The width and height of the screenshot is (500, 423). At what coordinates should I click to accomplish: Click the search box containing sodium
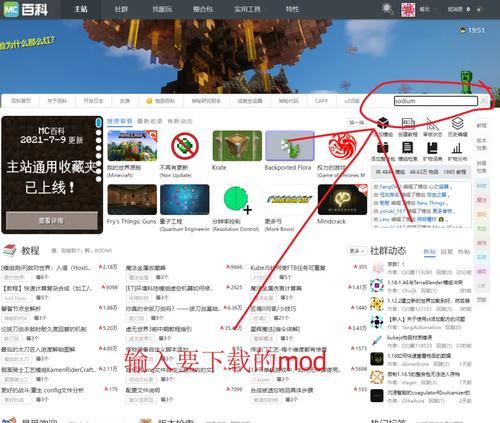[436, 101]
